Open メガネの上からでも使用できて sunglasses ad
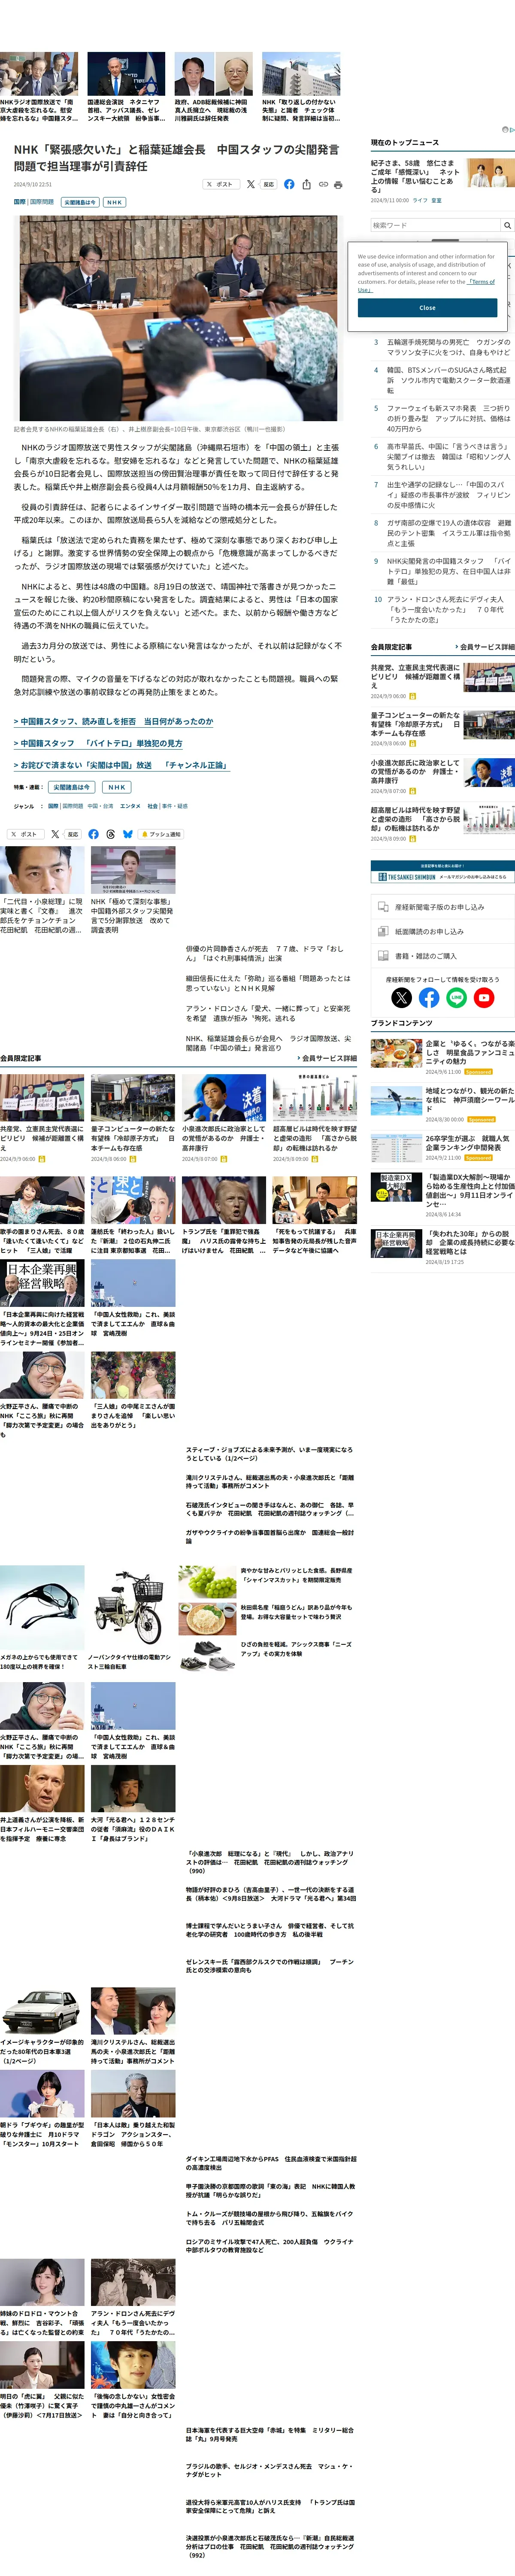The height and width of the screenshot is (2576, 515). point(42,1618)
